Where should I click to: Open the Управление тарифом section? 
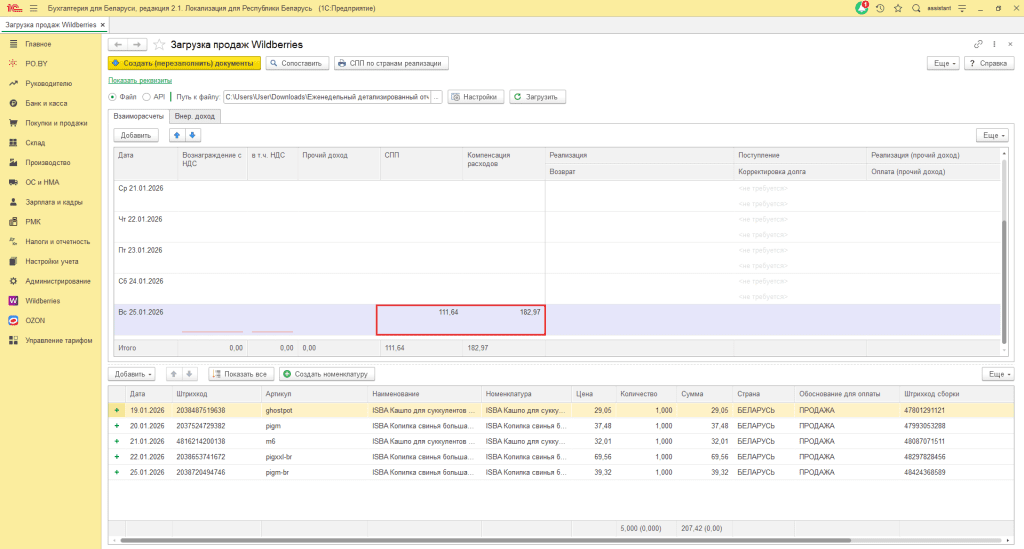coord(59,340)
